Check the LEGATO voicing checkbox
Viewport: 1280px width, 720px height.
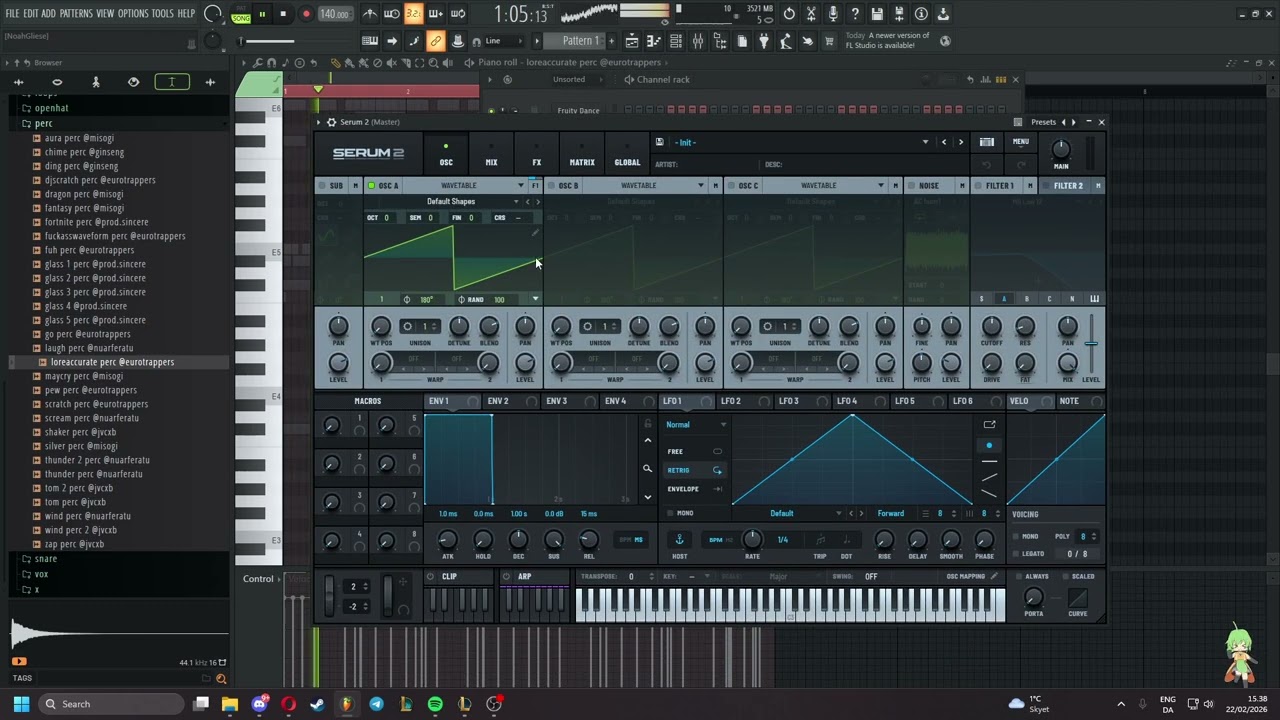pos(1016,553)
